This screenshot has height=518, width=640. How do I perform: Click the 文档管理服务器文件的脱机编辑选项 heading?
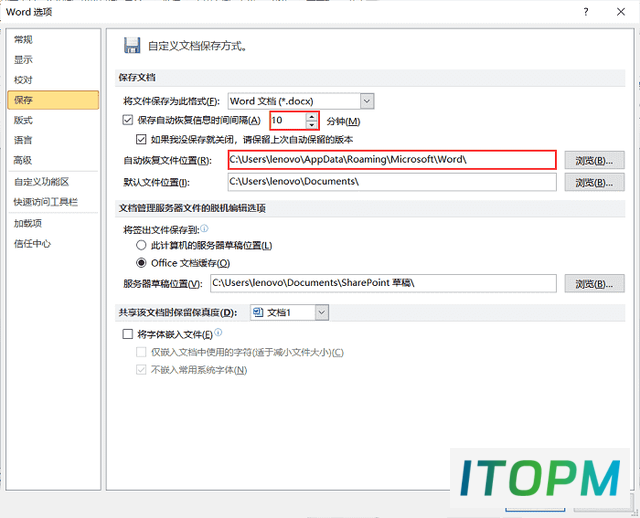tap(192, 208)
